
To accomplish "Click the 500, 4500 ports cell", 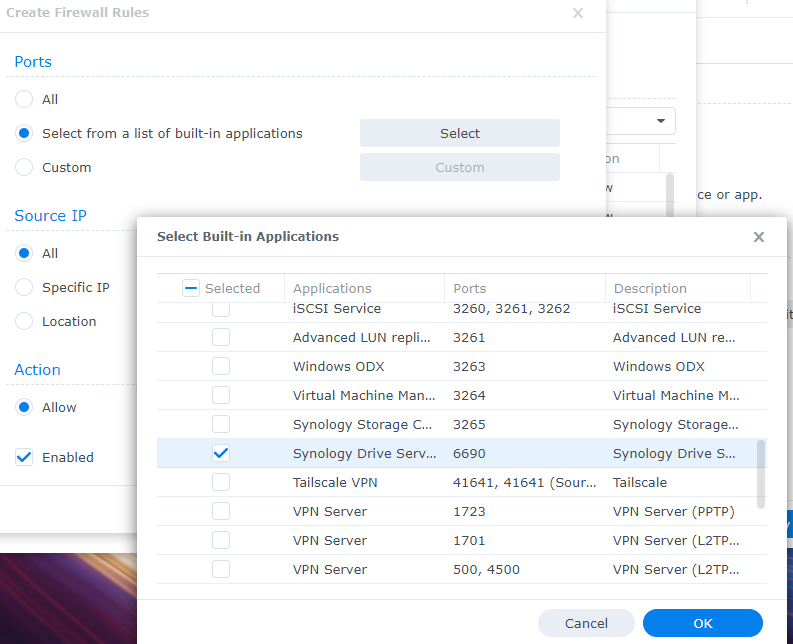I will click(x=486, y=570).
